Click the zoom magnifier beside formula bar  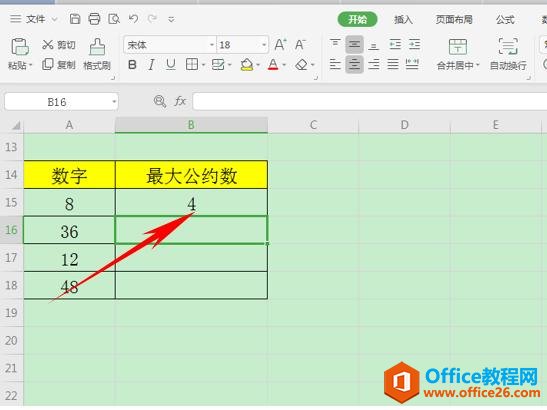click(x=160, y=102)
